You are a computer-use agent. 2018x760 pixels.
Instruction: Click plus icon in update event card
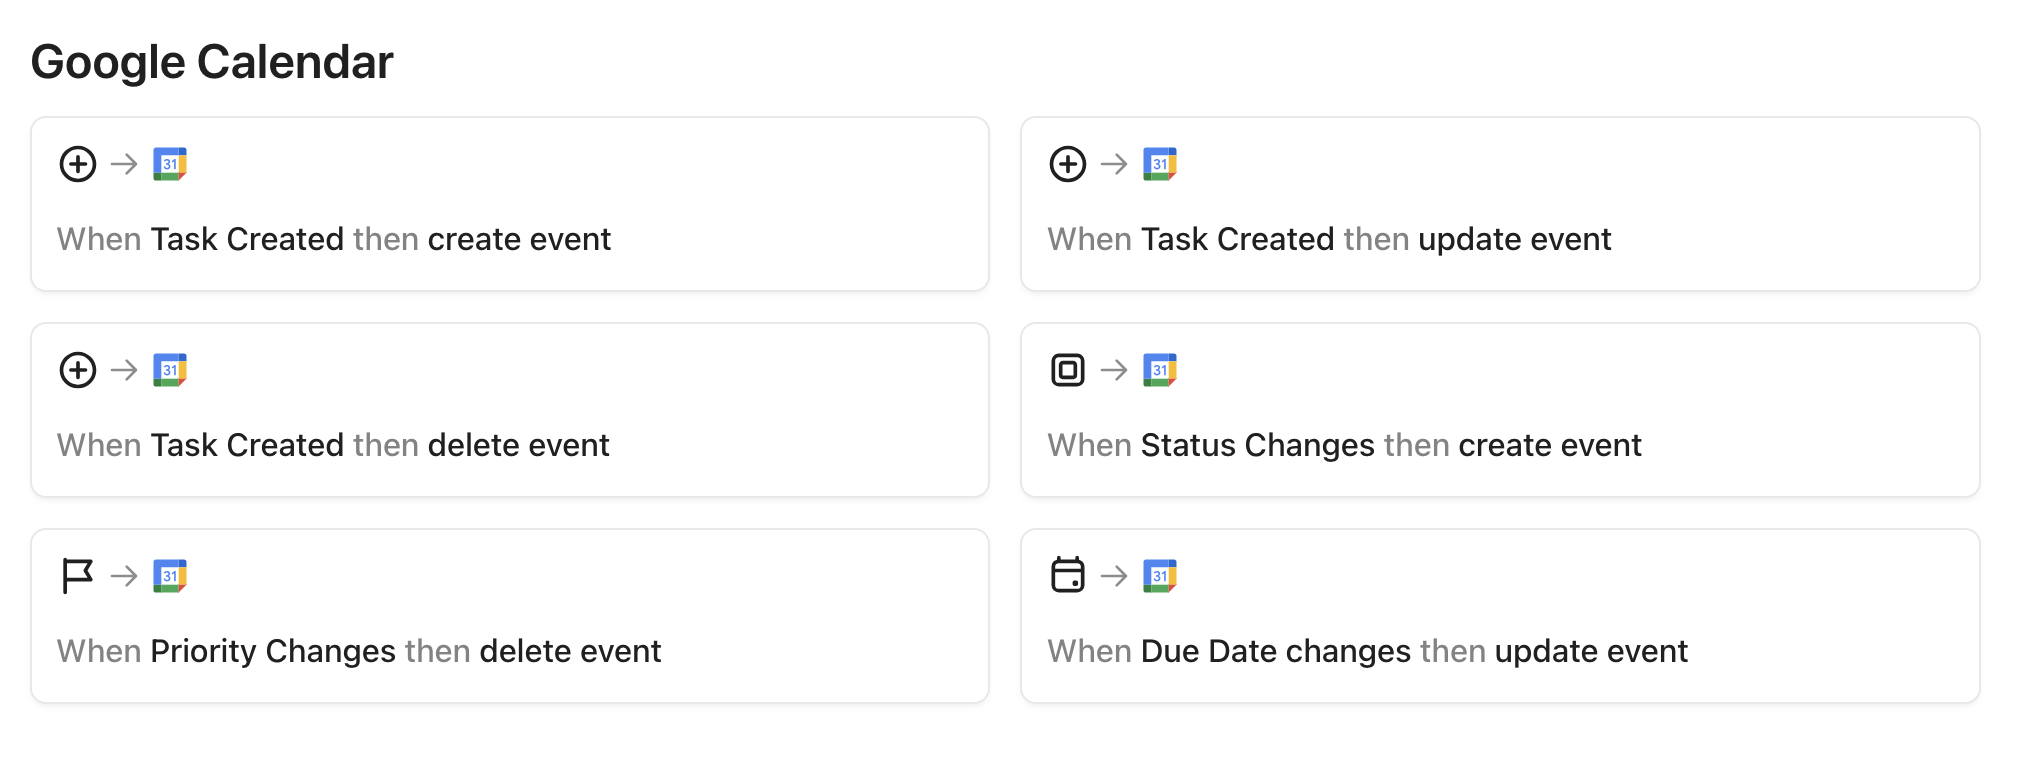pos(1068,164)
